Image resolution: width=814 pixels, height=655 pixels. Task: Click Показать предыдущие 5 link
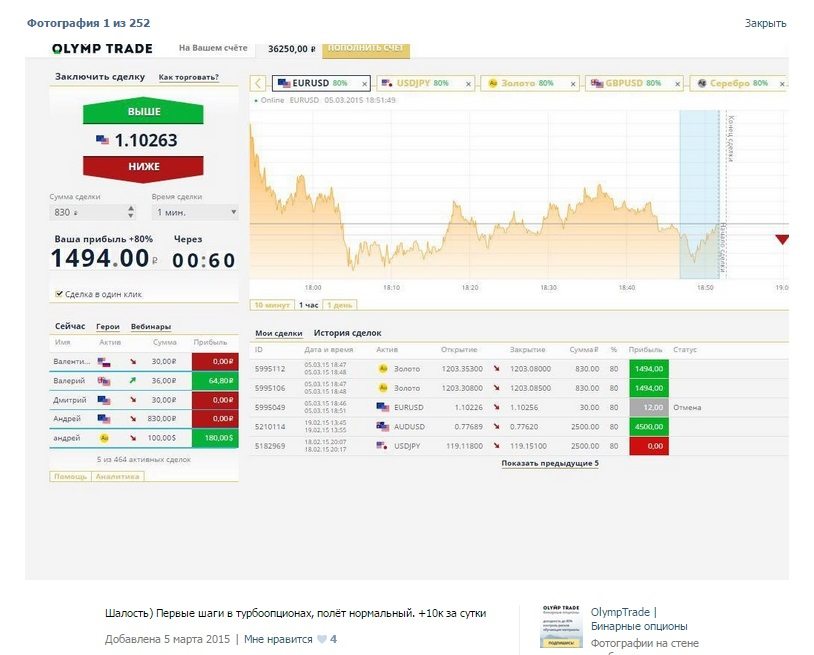(550, 463)
